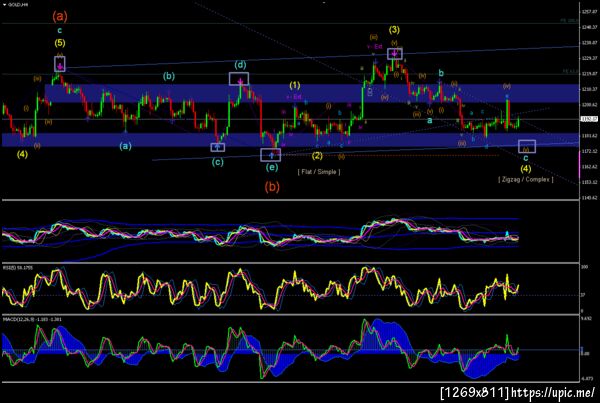Select the magenta down arrow under wave (d)
The width and height of the screenshot is (600, 403).
pyautogui.click(x=240, y=82)
